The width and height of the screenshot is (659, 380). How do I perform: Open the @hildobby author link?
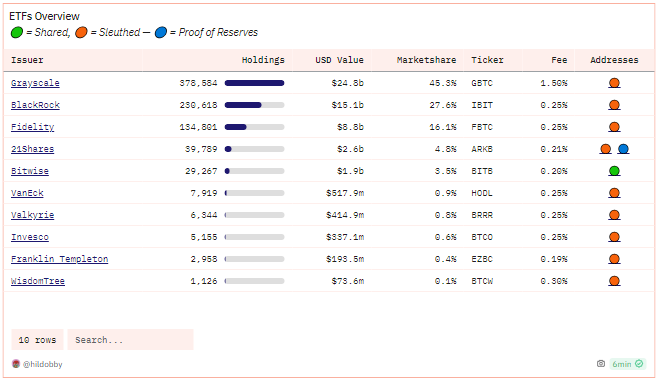pos(42,364)
